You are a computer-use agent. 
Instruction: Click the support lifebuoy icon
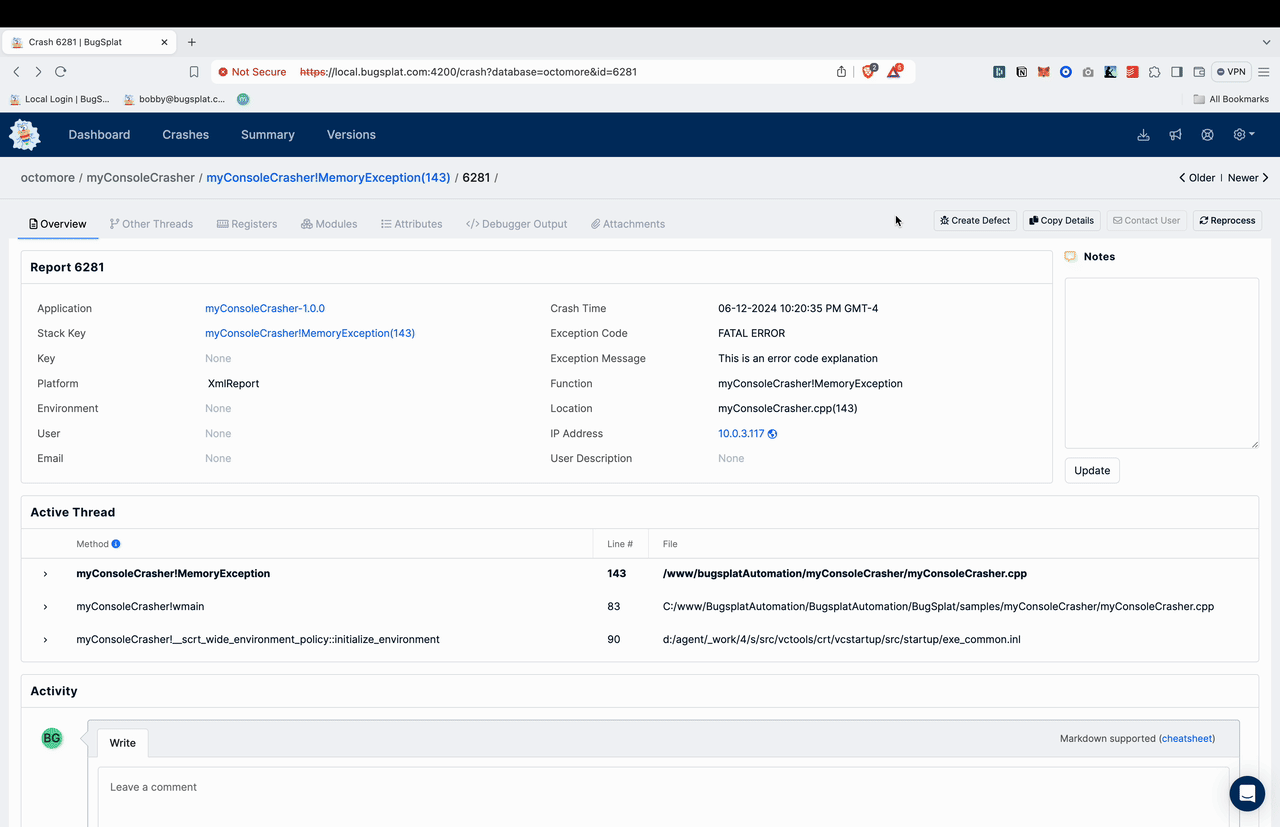click(1207, 135)
